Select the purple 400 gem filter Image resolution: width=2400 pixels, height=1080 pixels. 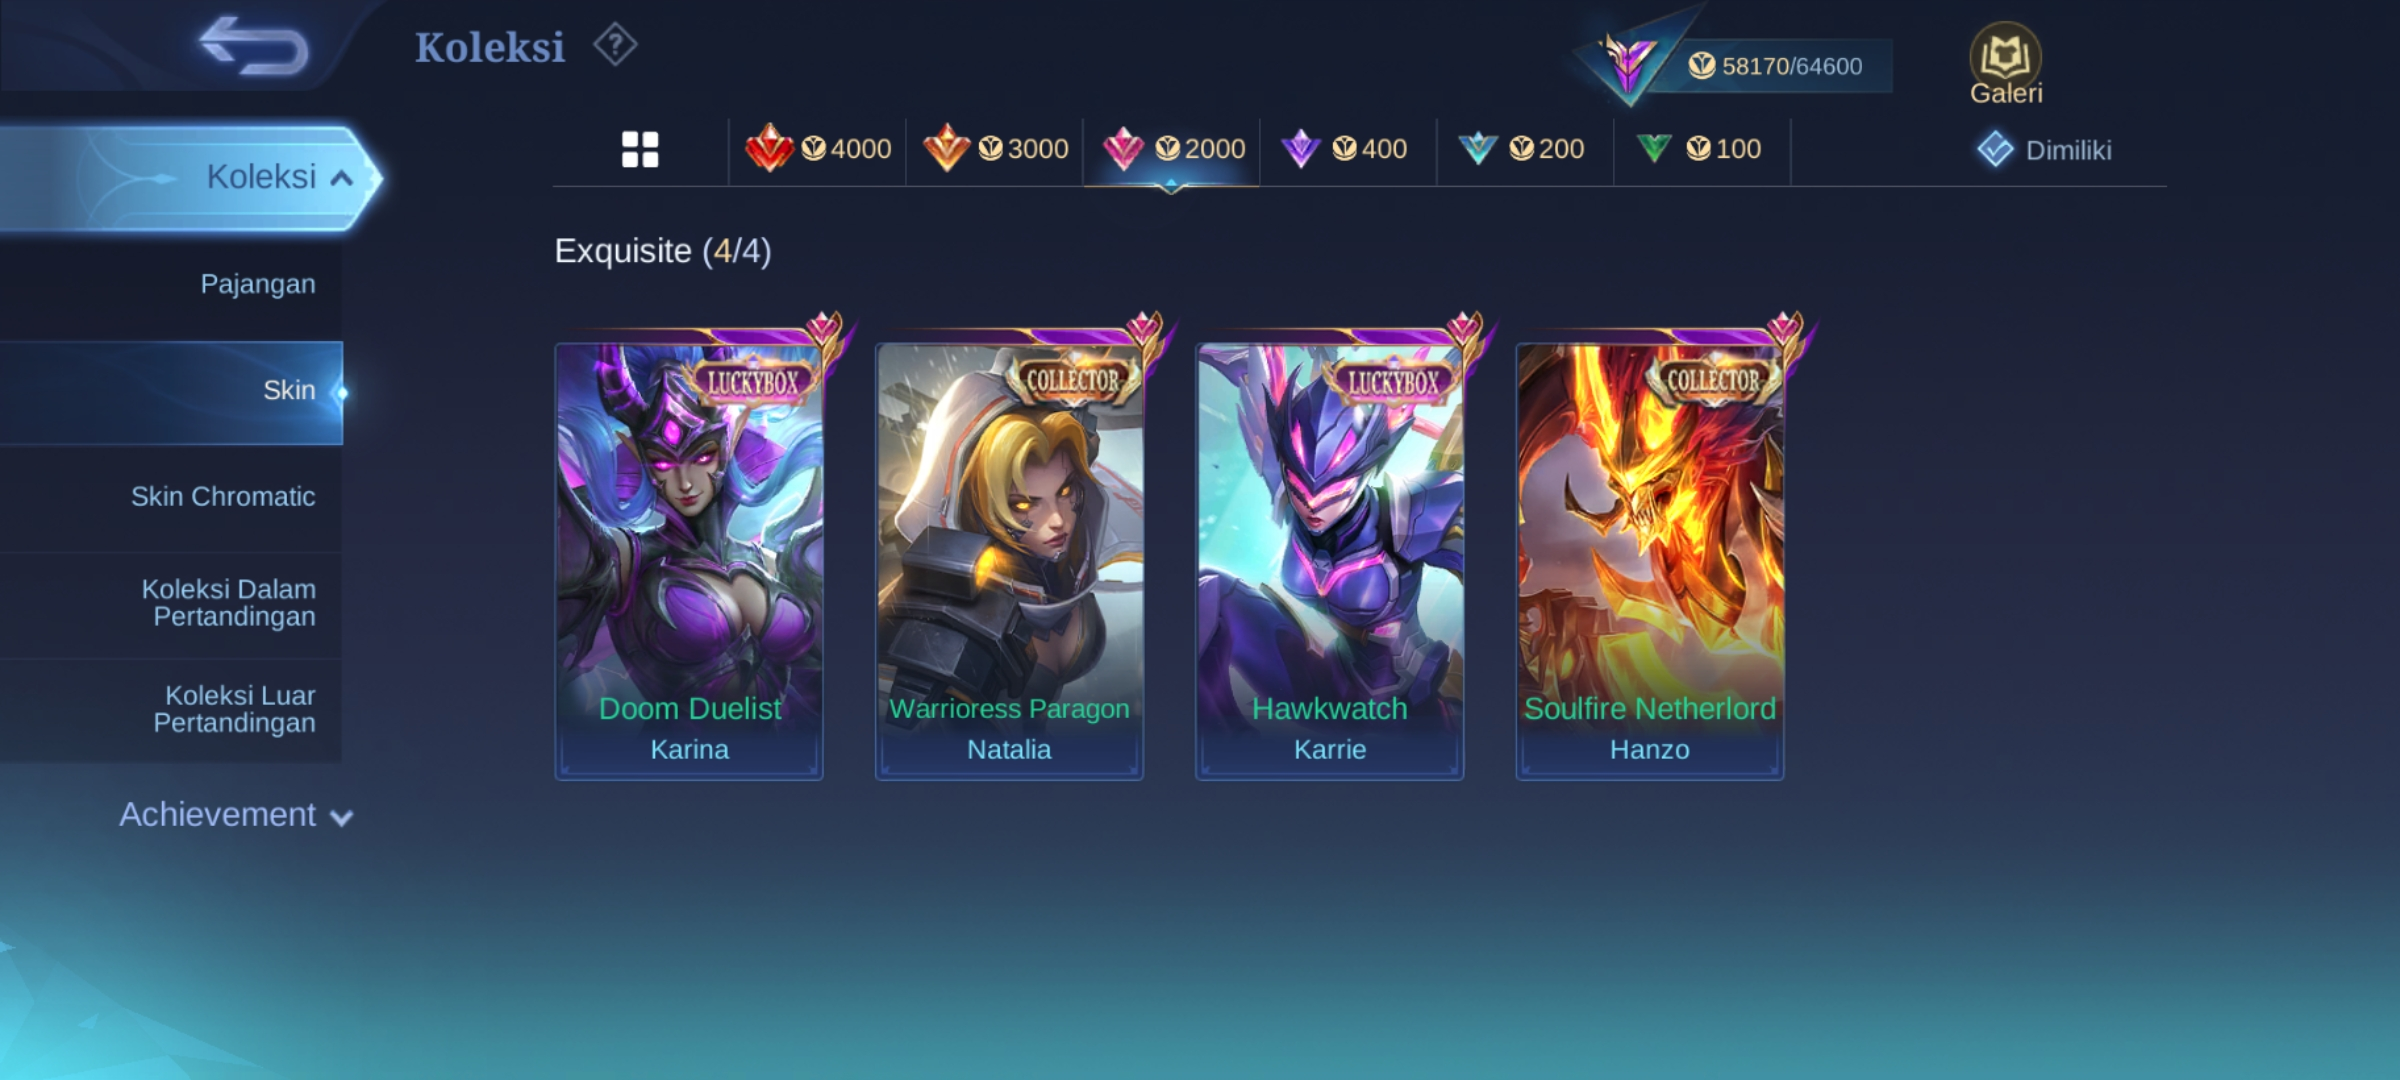pos(1344,149)
